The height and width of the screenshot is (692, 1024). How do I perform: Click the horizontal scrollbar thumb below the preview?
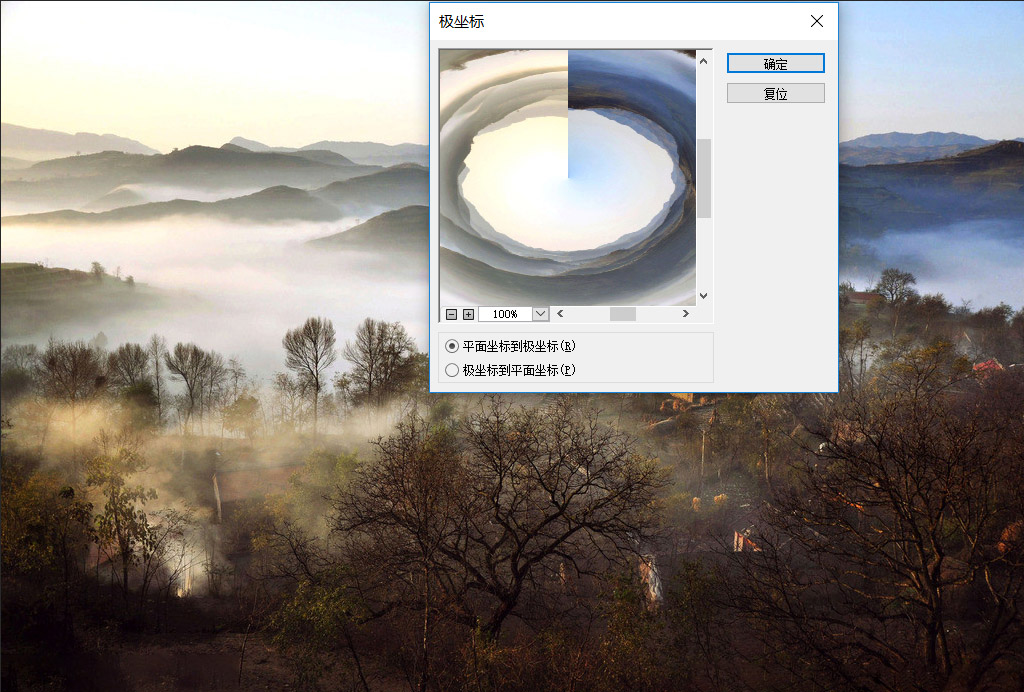(x=622, y=313)
